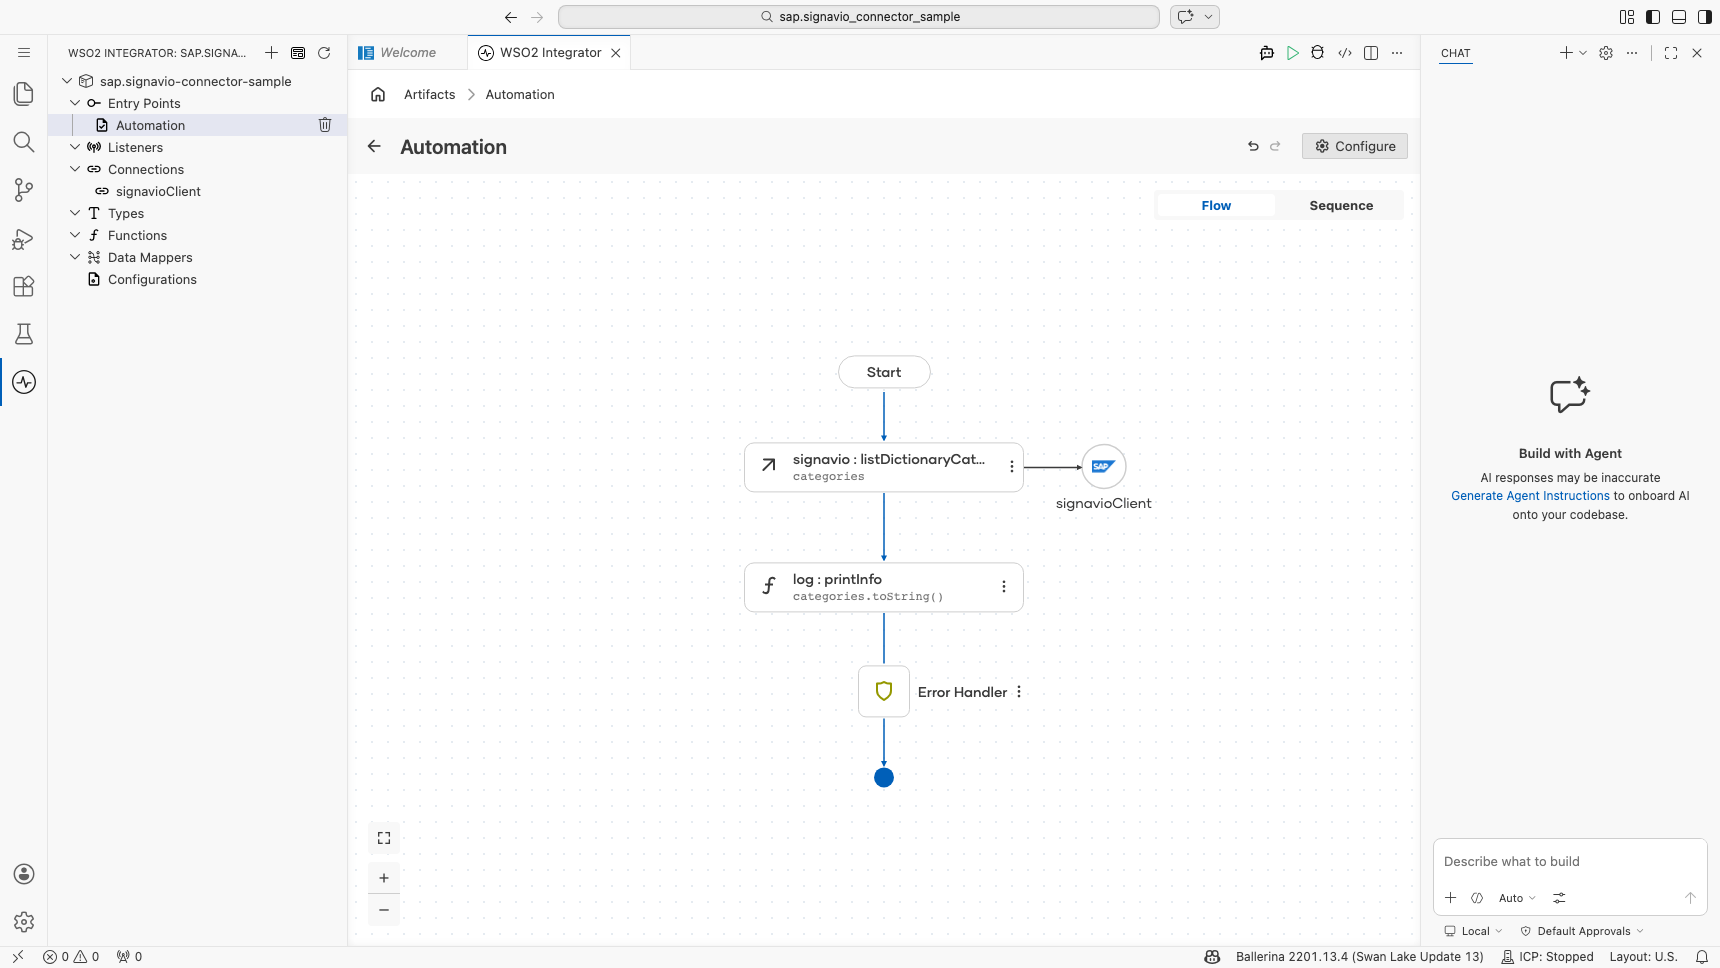Open the Search view in activity bar
This screenshot has width=1720, height=968.
(x=24, y=142)
